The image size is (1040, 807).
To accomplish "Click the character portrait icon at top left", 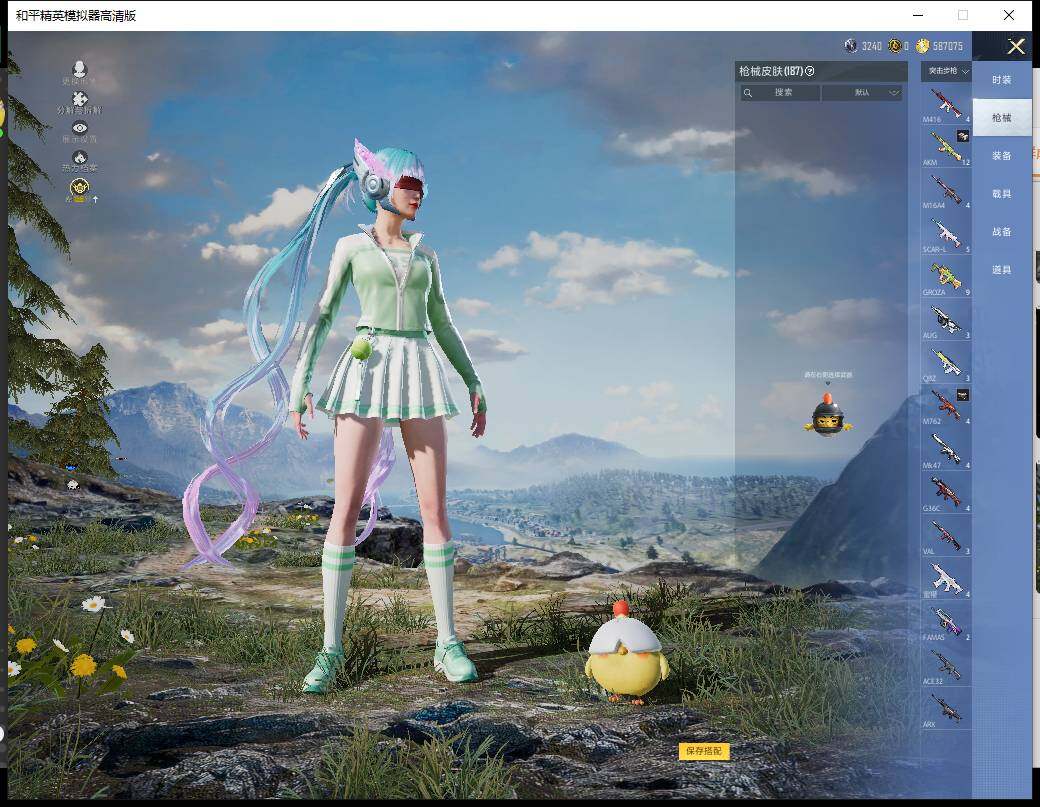I will (x=80, y=70).
